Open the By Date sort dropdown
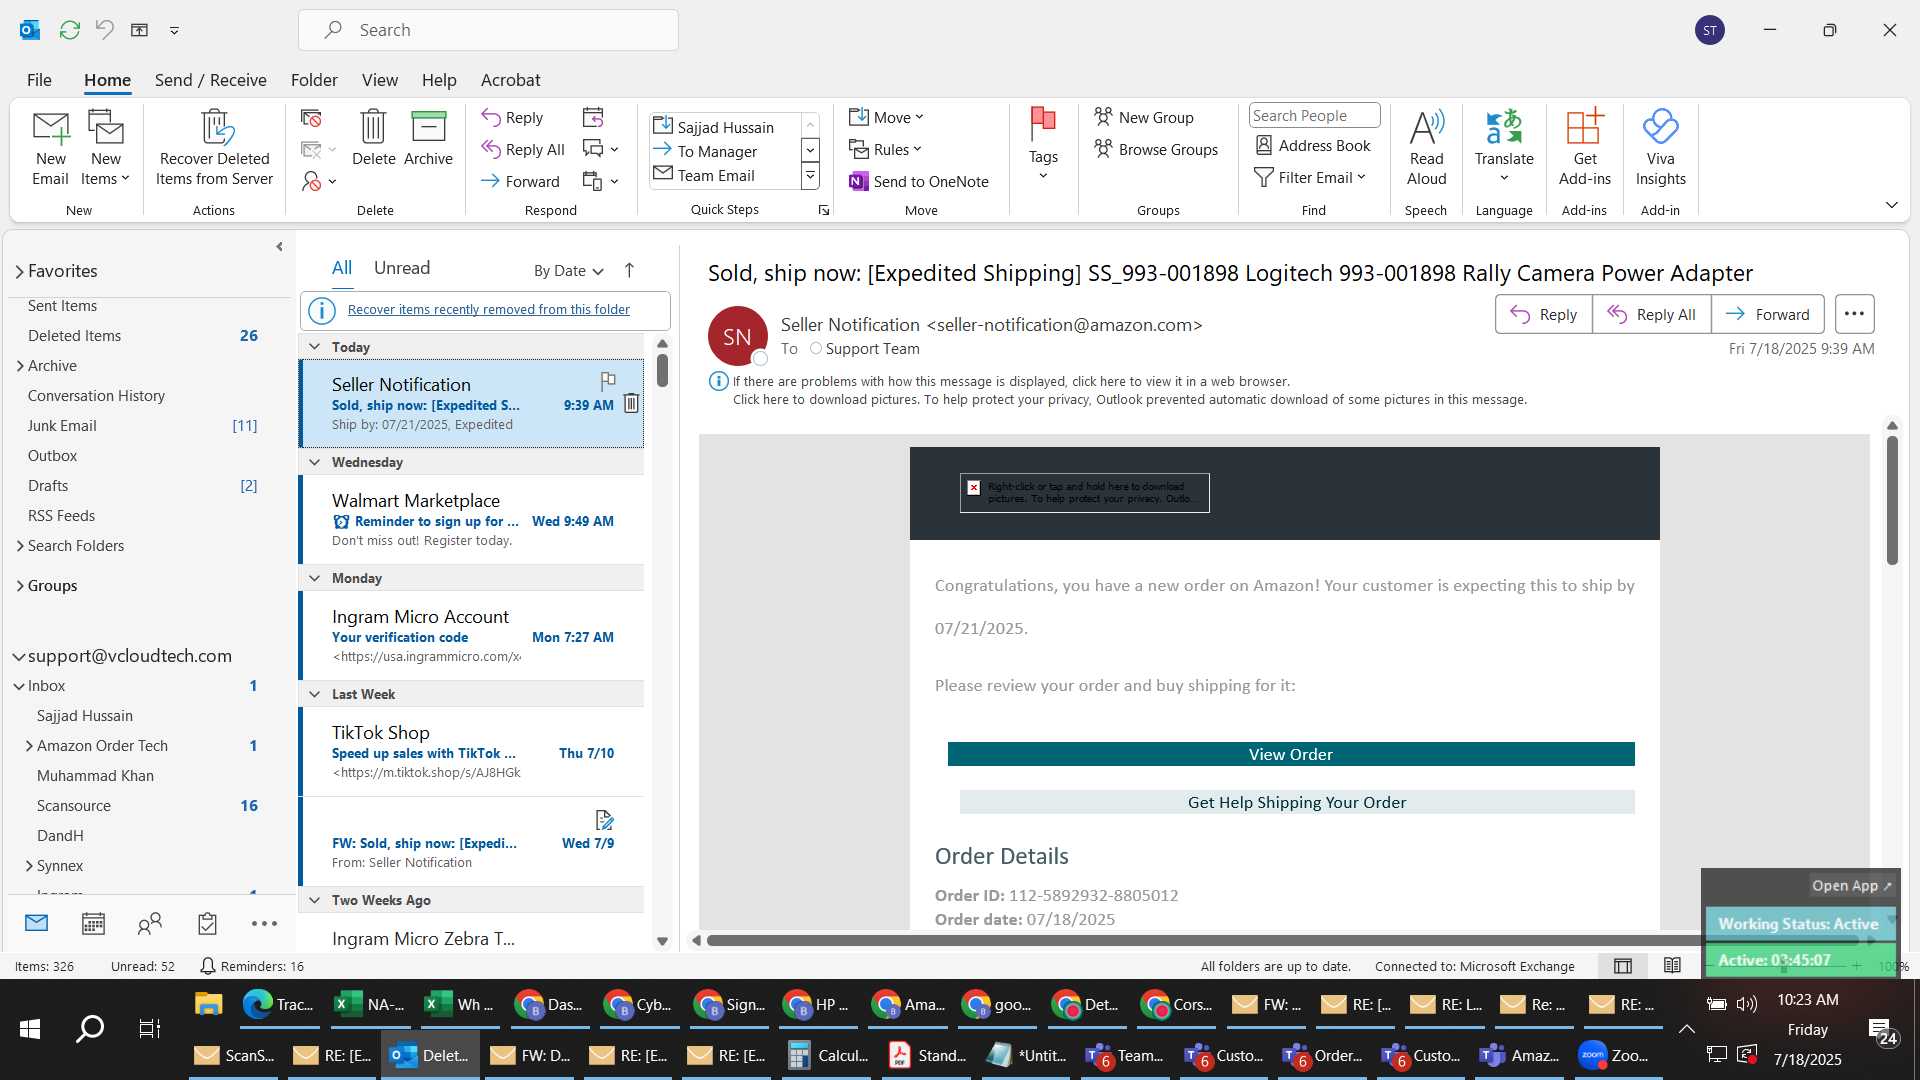Screen dimensions: 1920x1080 click(x=568, y=271)
